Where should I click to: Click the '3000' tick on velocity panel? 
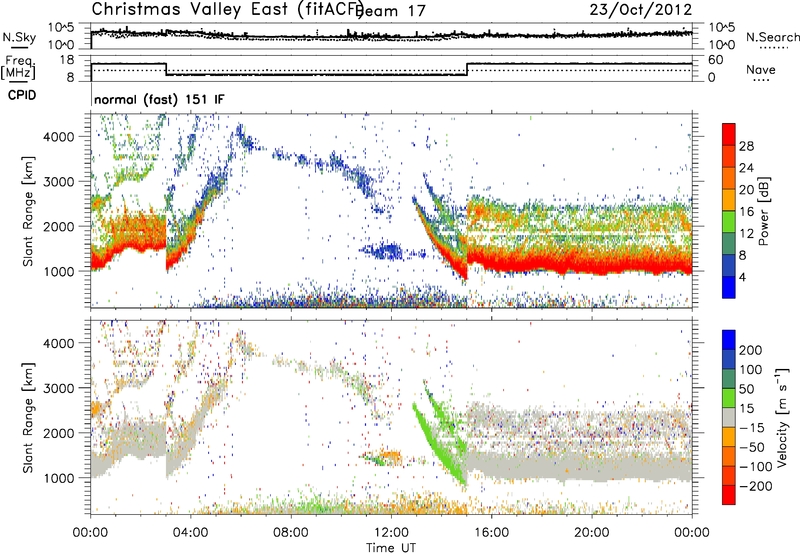pos(59,388)
